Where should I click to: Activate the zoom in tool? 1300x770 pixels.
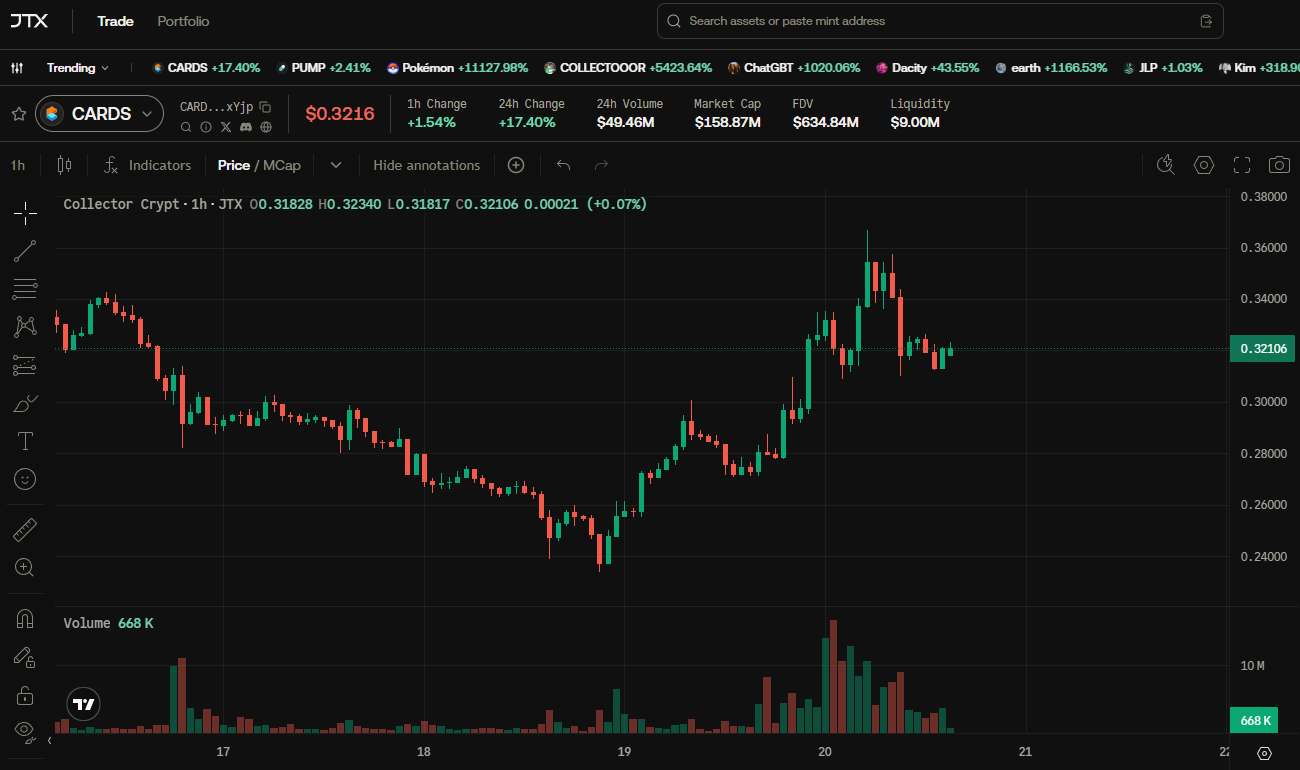click(25, 567)
